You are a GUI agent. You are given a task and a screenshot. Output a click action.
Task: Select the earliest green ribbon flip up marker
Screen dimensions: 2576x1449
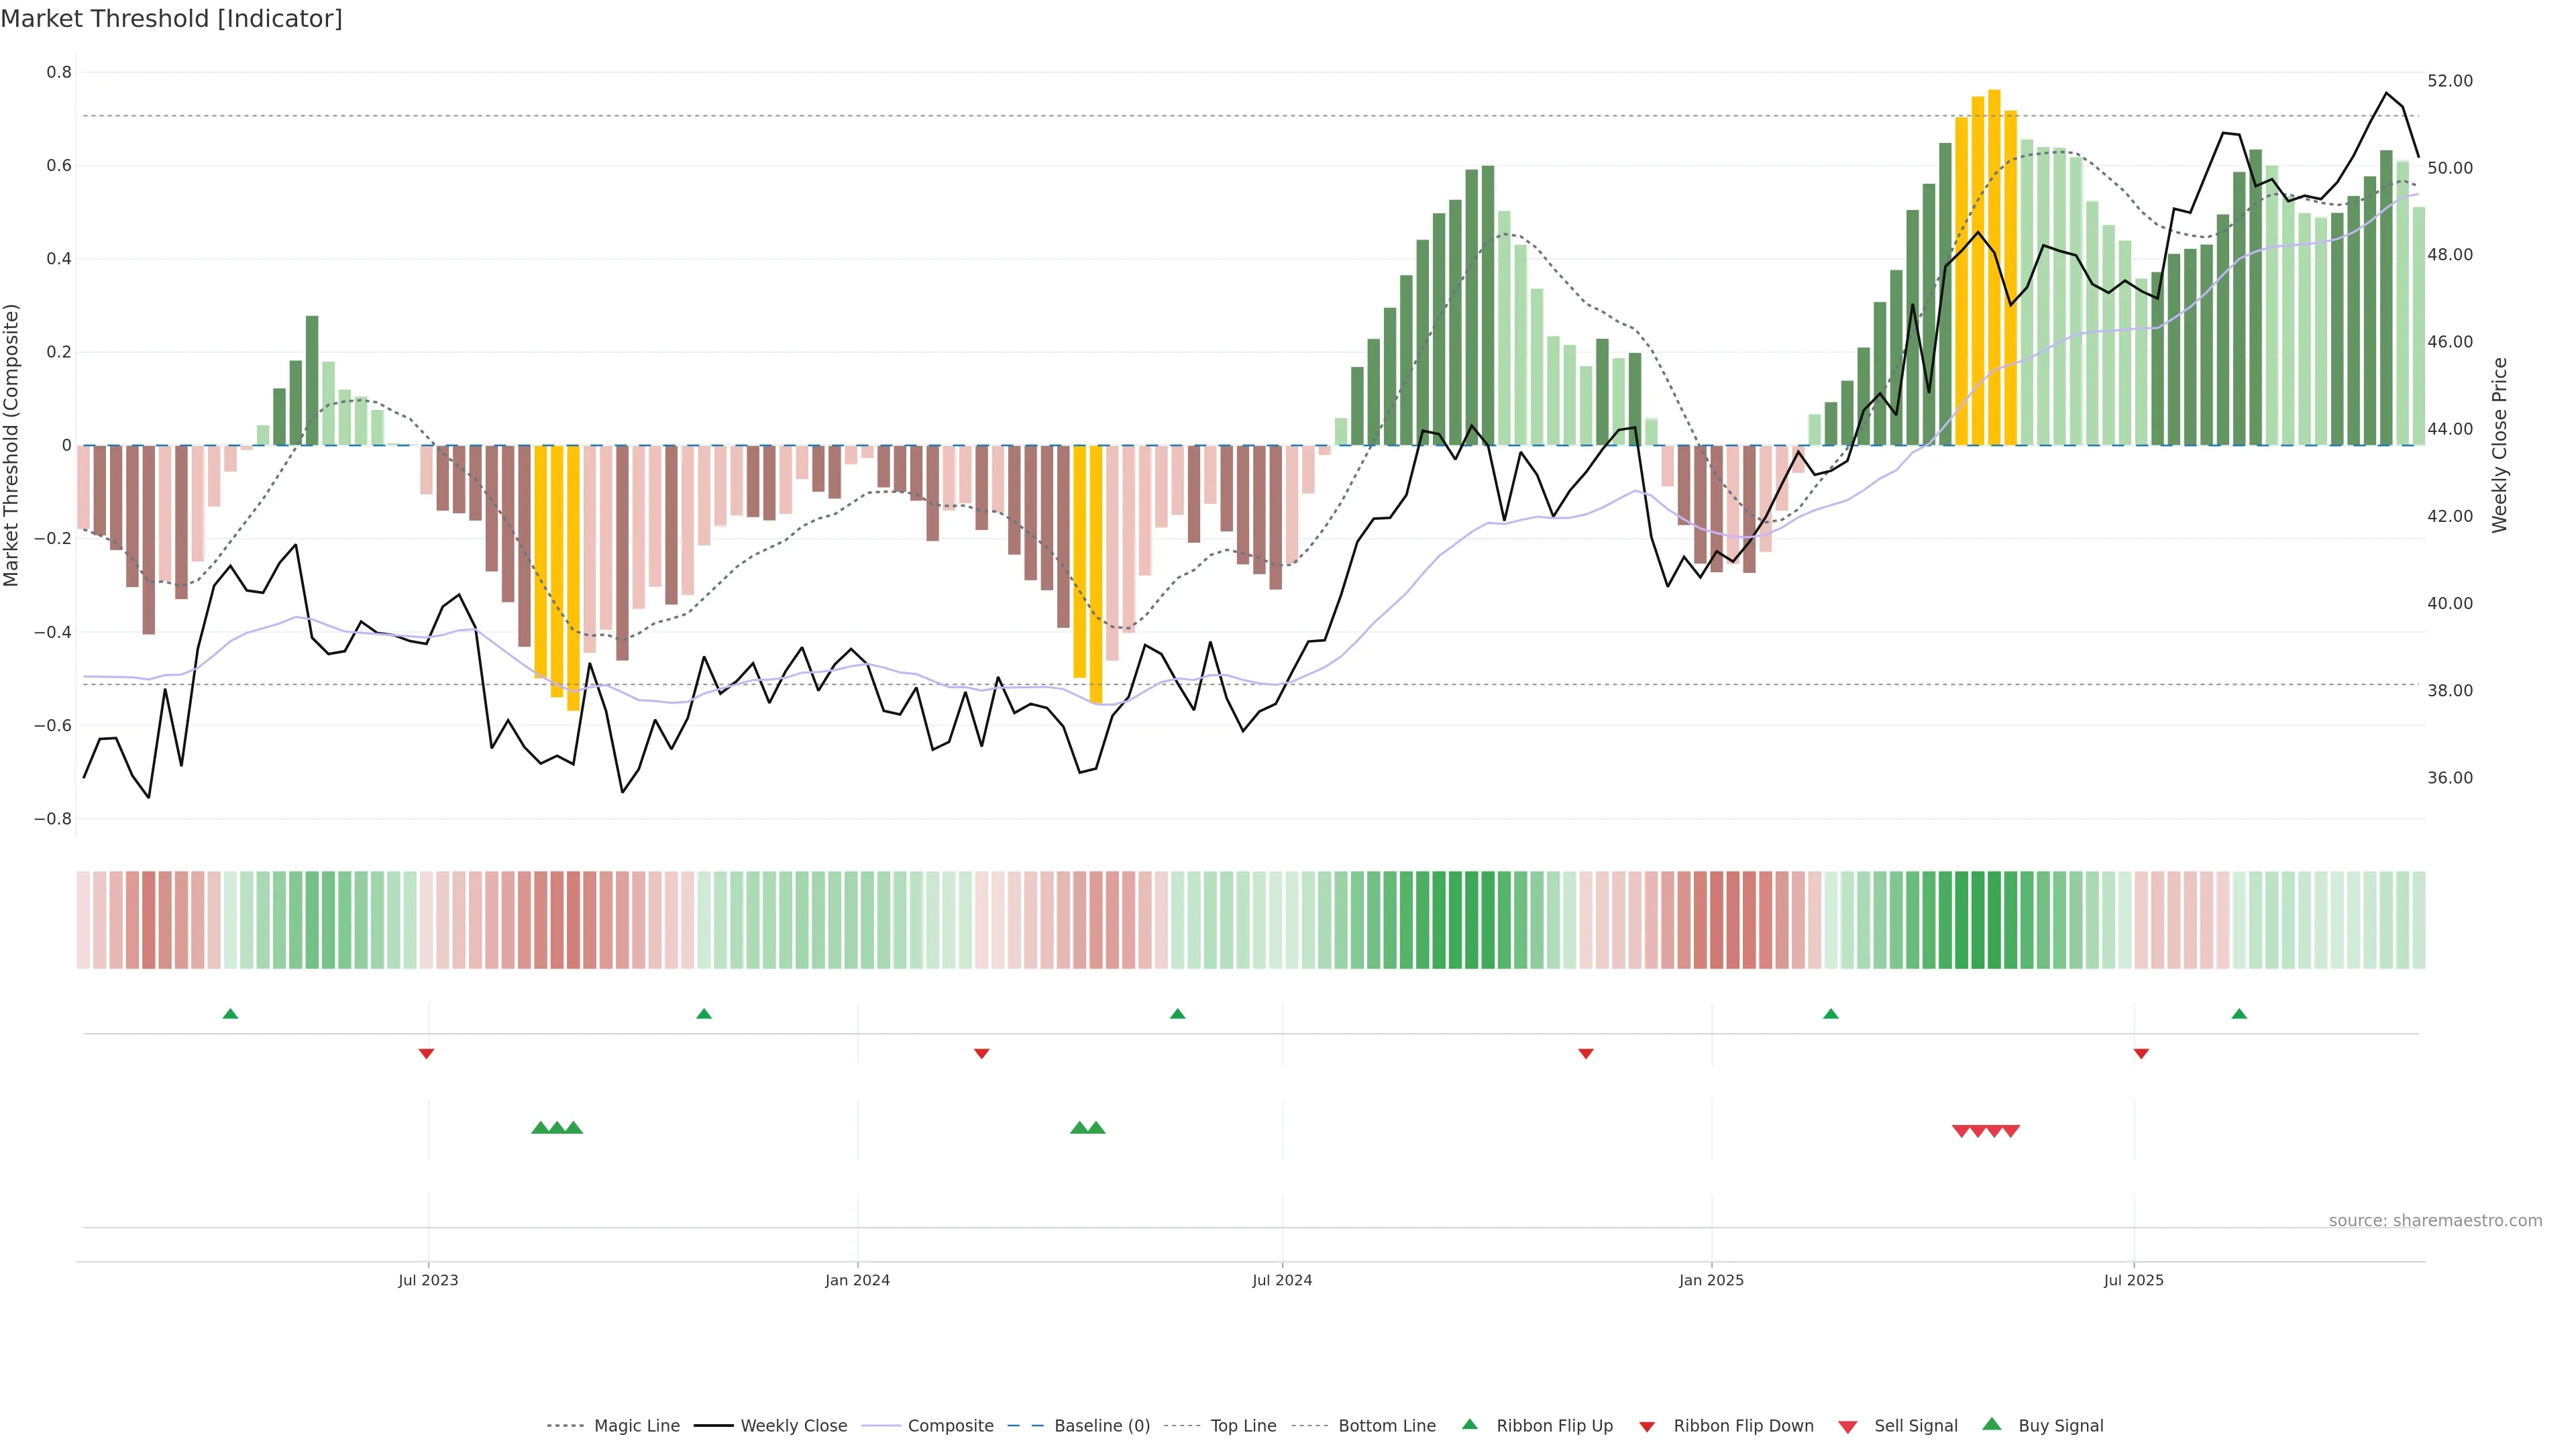230,1014
